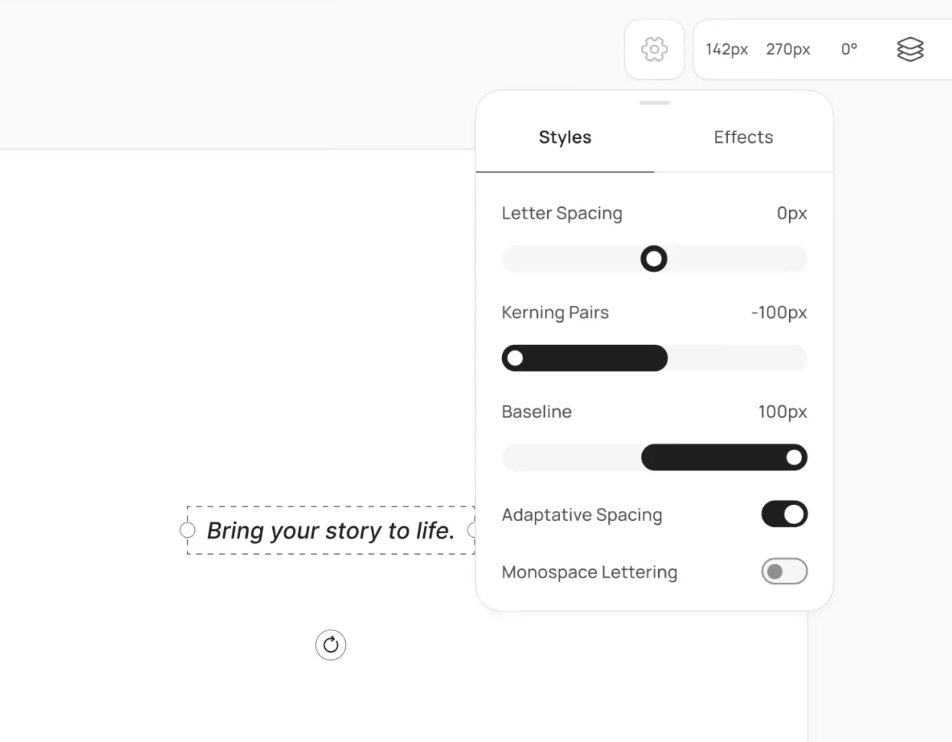Click the Kerning Pairs slider handle
Image resolution: width=952 pixels, height=742 pixels.
(x=515, y=358)
